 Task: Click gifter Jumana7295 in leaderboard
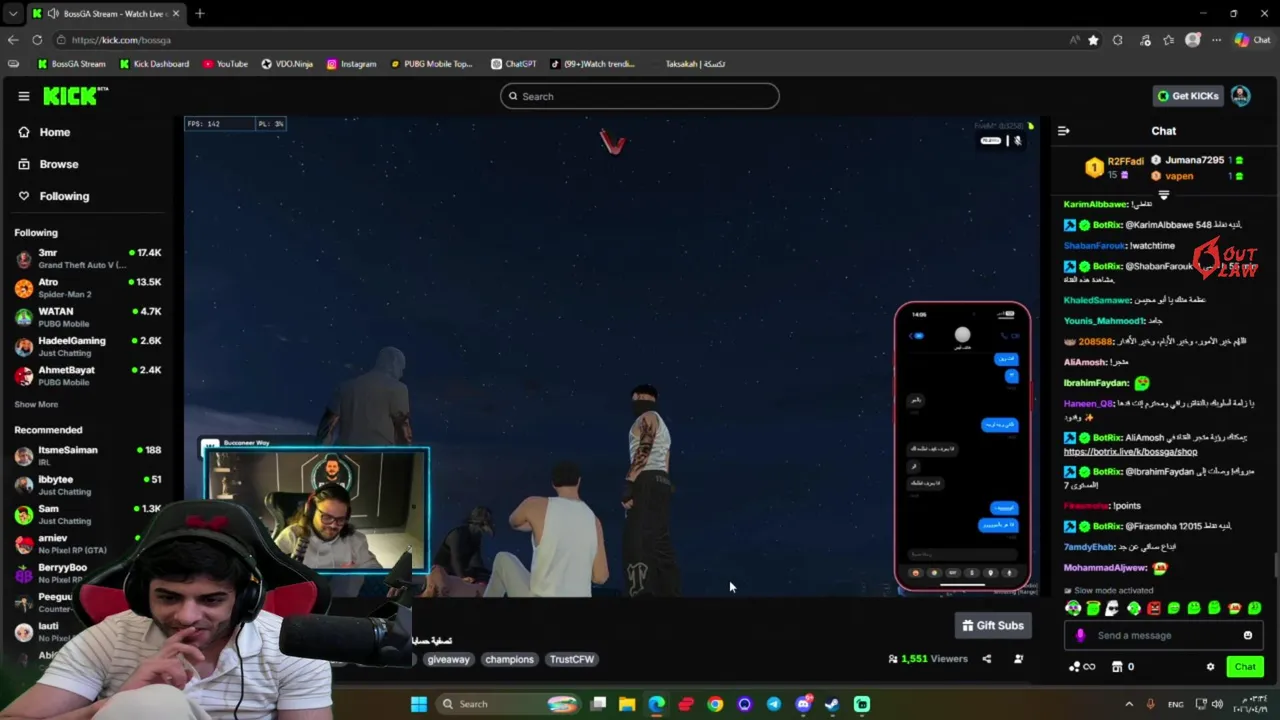pos(1194,160)
